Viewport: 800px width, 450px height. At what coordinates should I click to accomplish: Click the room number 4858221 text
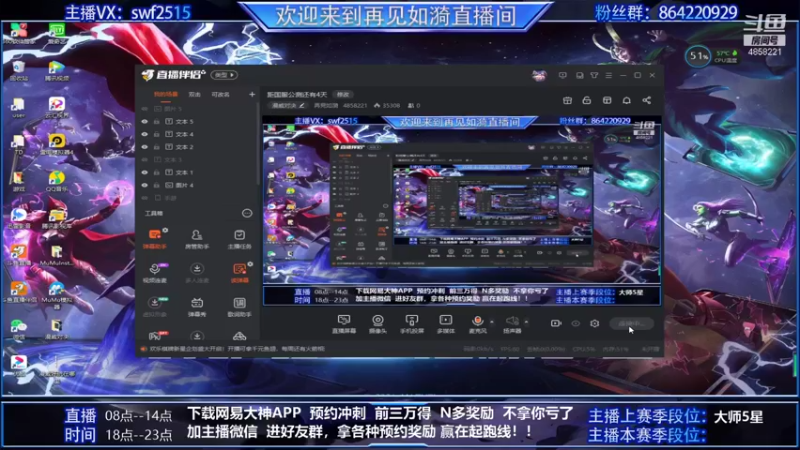coord(355,106)
